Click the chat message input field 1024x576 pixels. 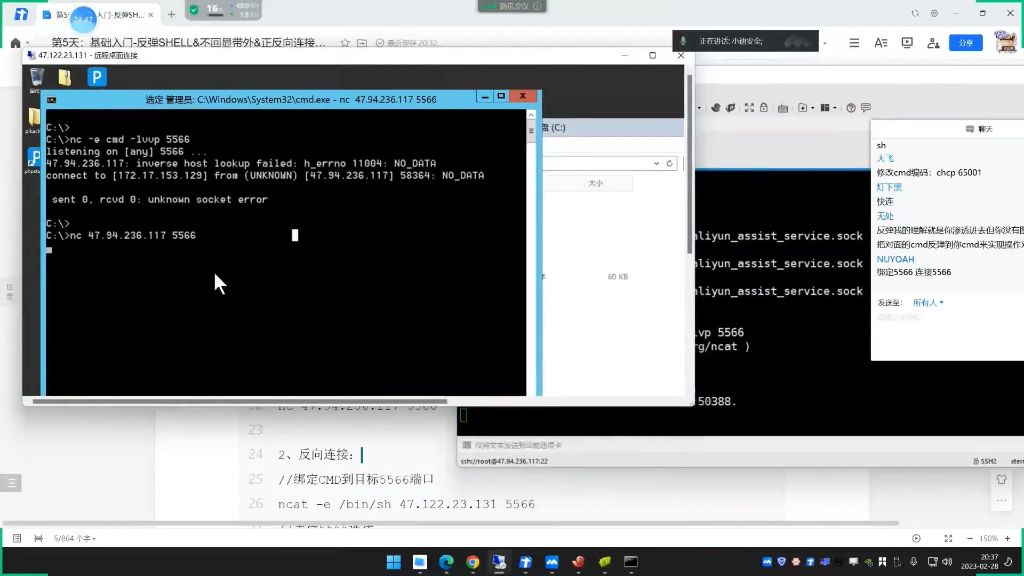[x=947, y=317]
